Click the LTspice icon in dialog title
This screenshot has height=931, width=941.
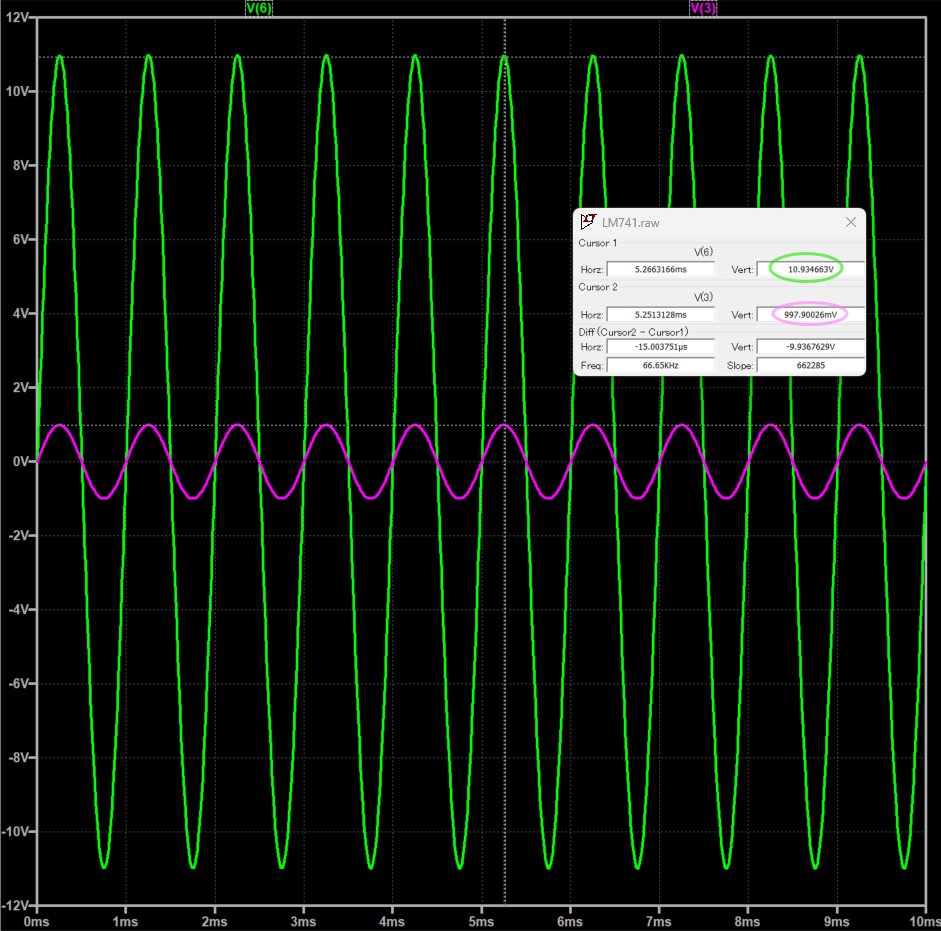point(588,222)
